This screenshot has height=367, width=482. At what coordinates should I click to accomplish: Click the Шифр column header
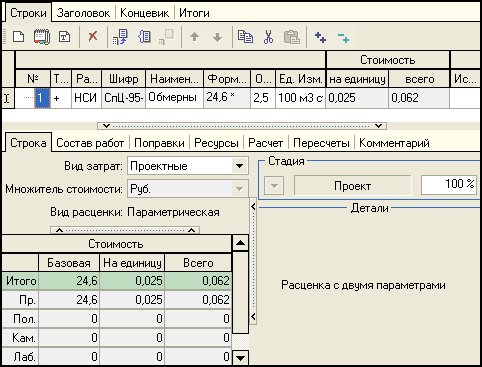[x=123, y=79]
